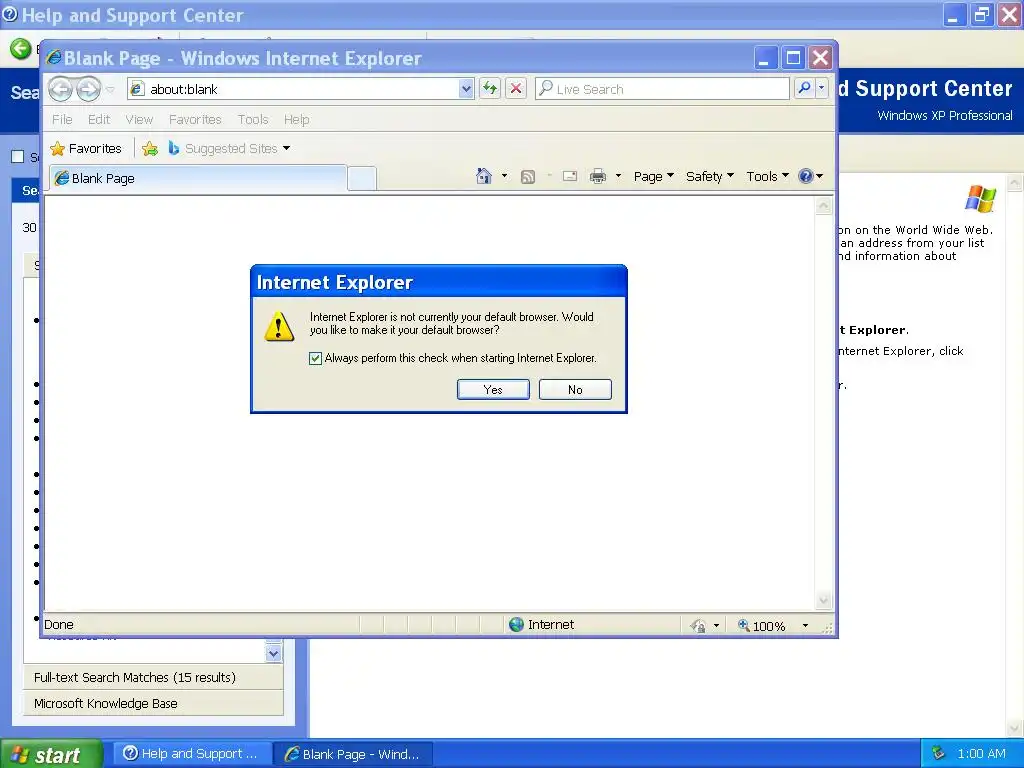
Task: Click the IE Forward arrow button
Action: [89, 89]
